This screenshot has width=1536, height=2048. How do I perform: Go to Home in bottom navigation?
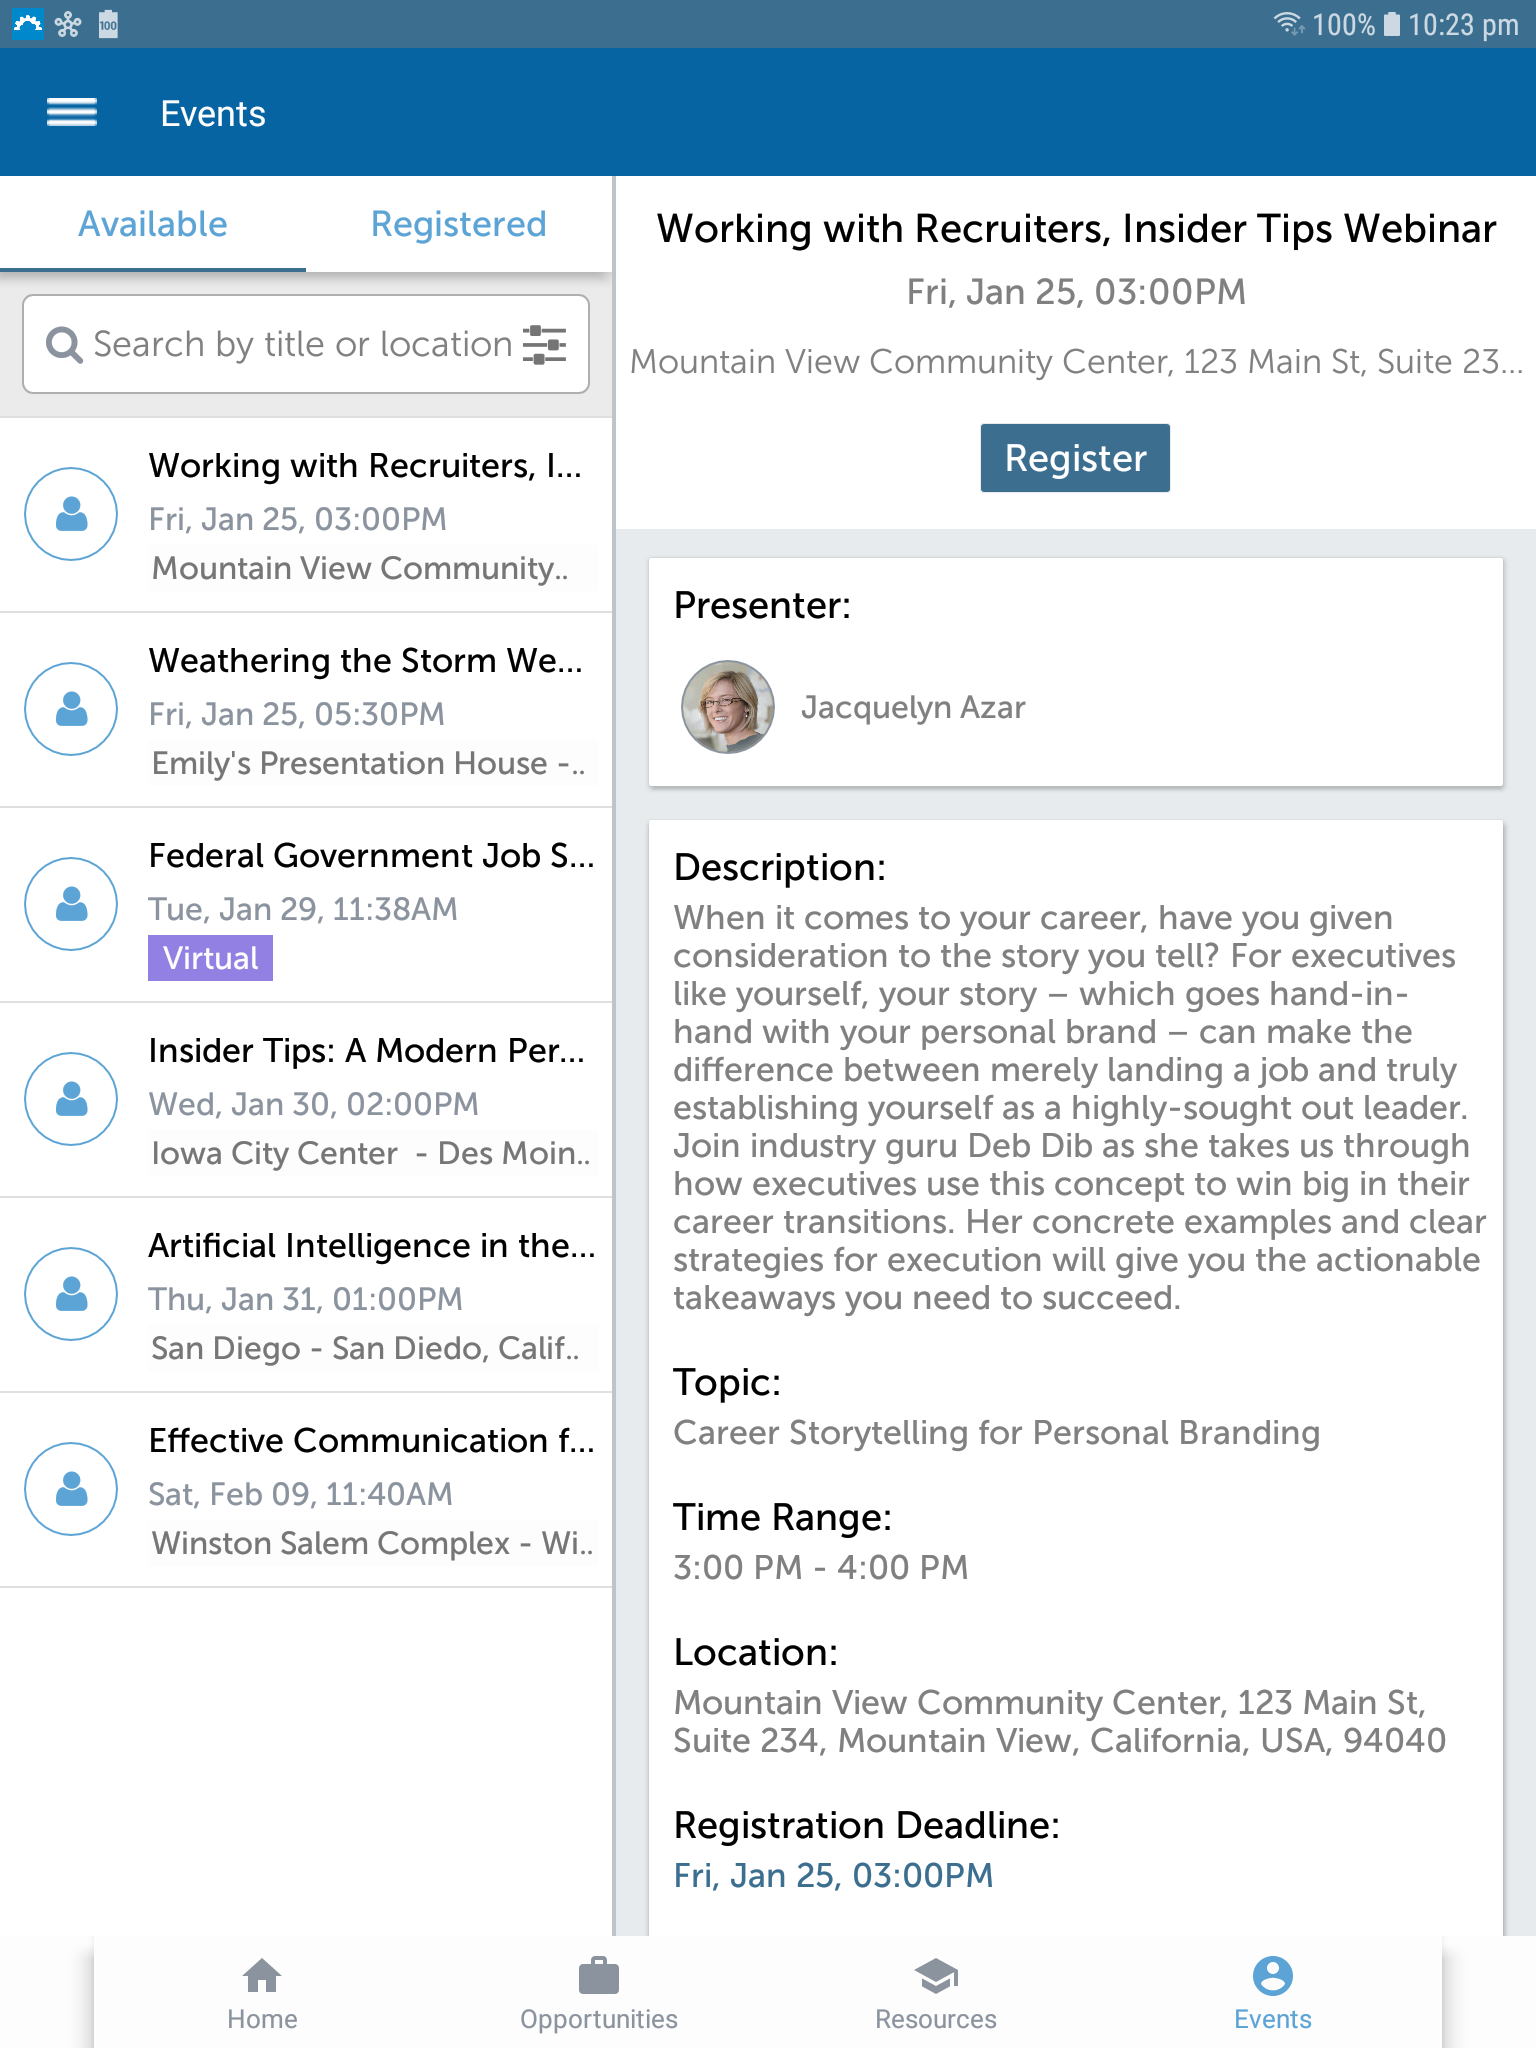click(262, 1994)
